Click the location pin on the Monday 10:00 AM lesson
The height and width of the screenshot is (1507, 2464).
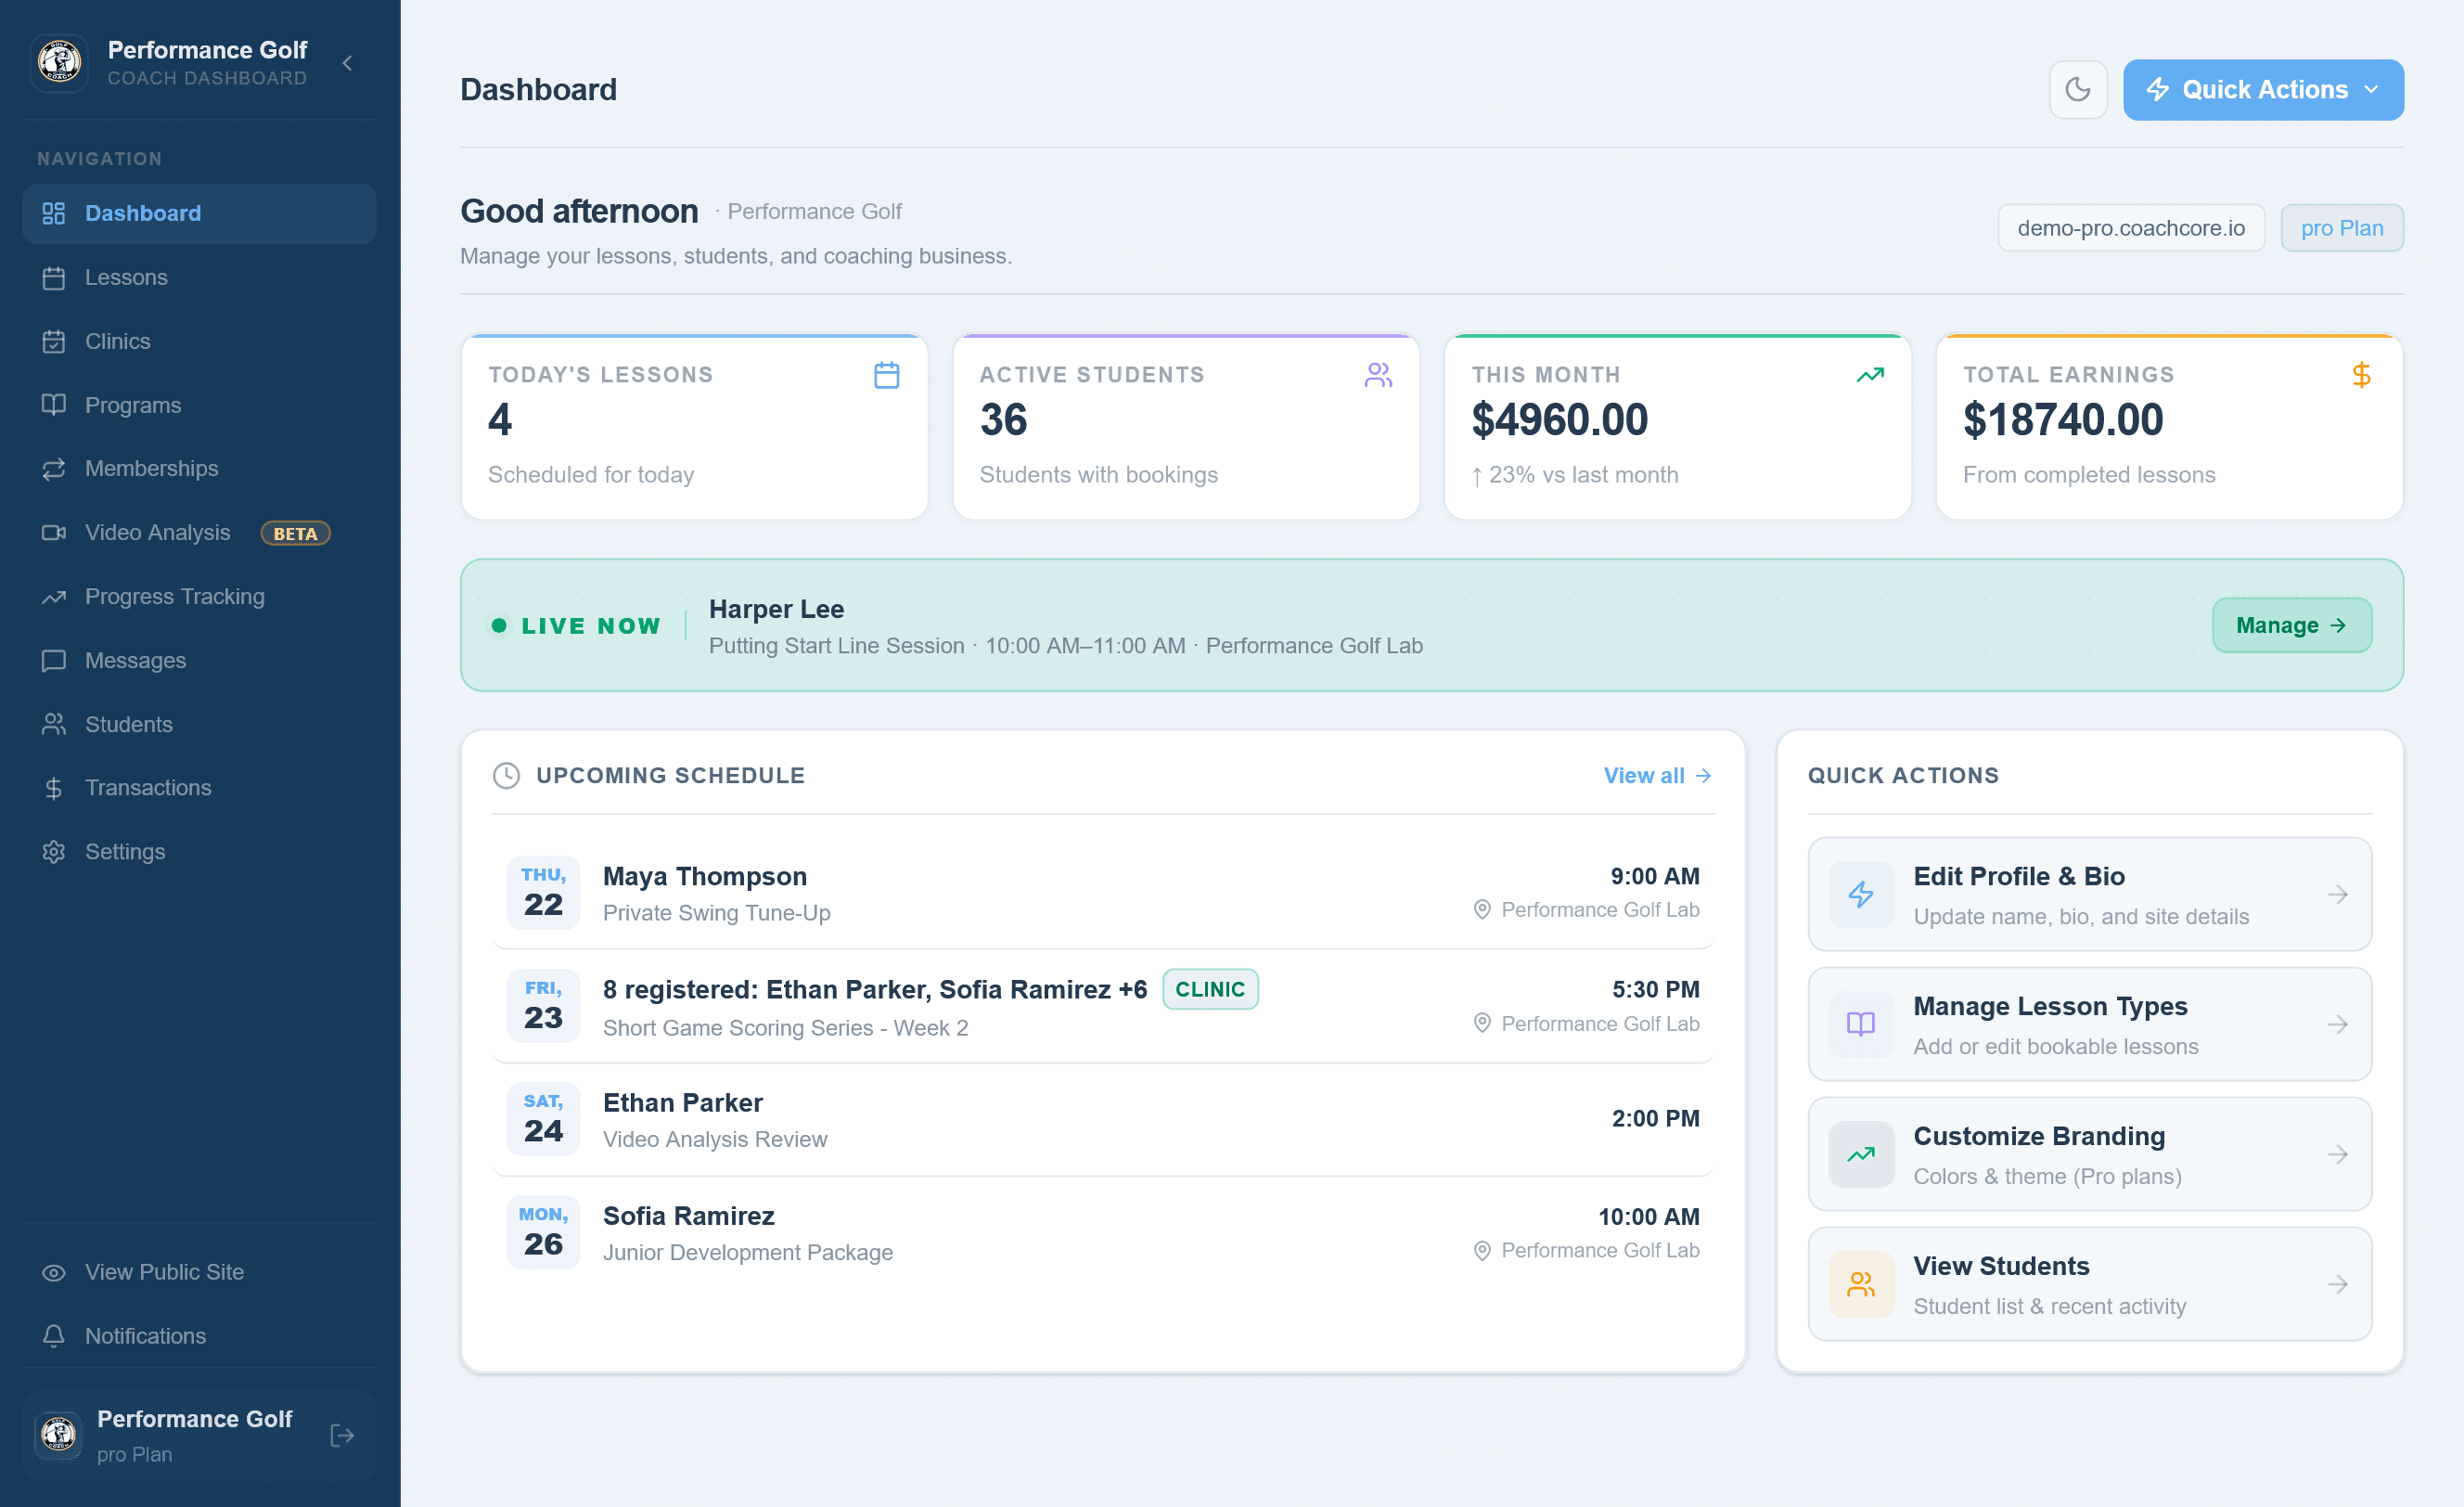(1482, 1251)
